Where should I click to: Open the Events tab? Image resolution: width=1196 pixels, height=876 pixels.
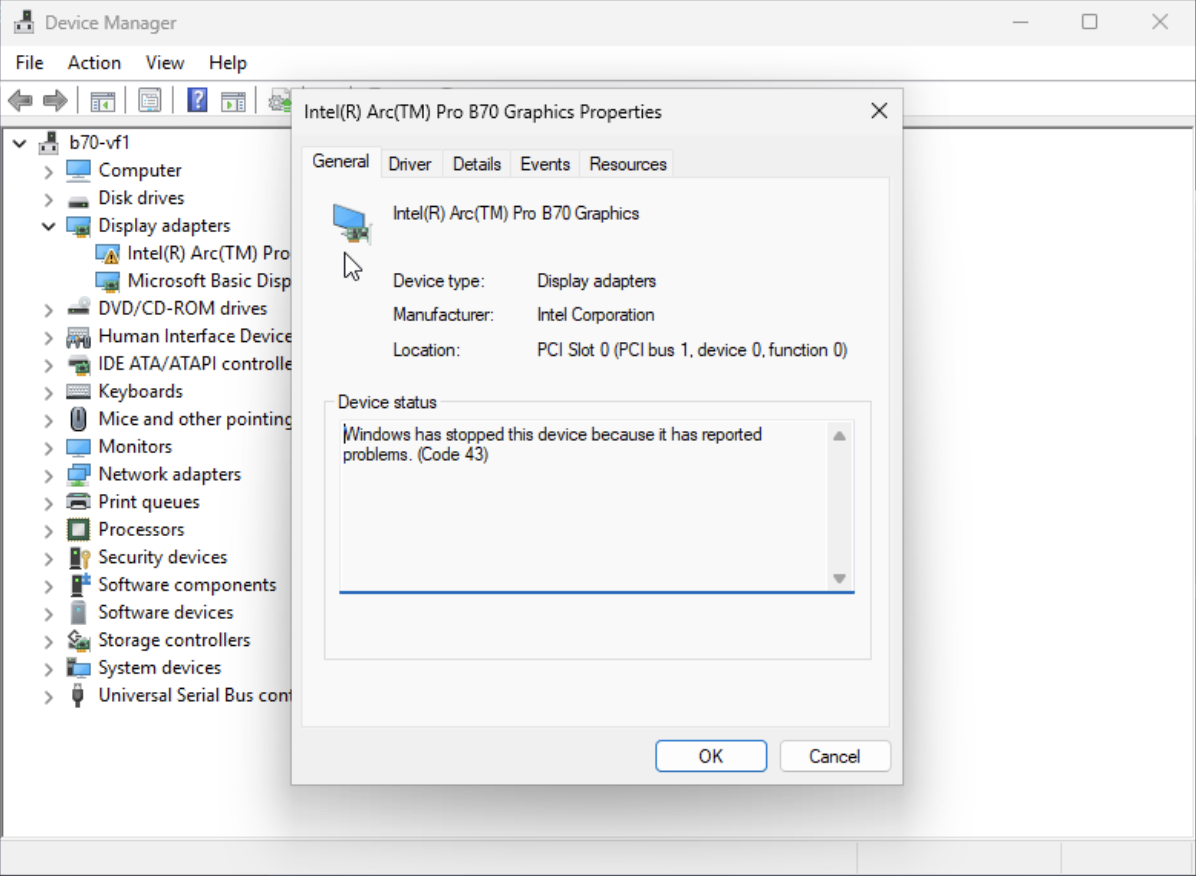coord(544,164)
